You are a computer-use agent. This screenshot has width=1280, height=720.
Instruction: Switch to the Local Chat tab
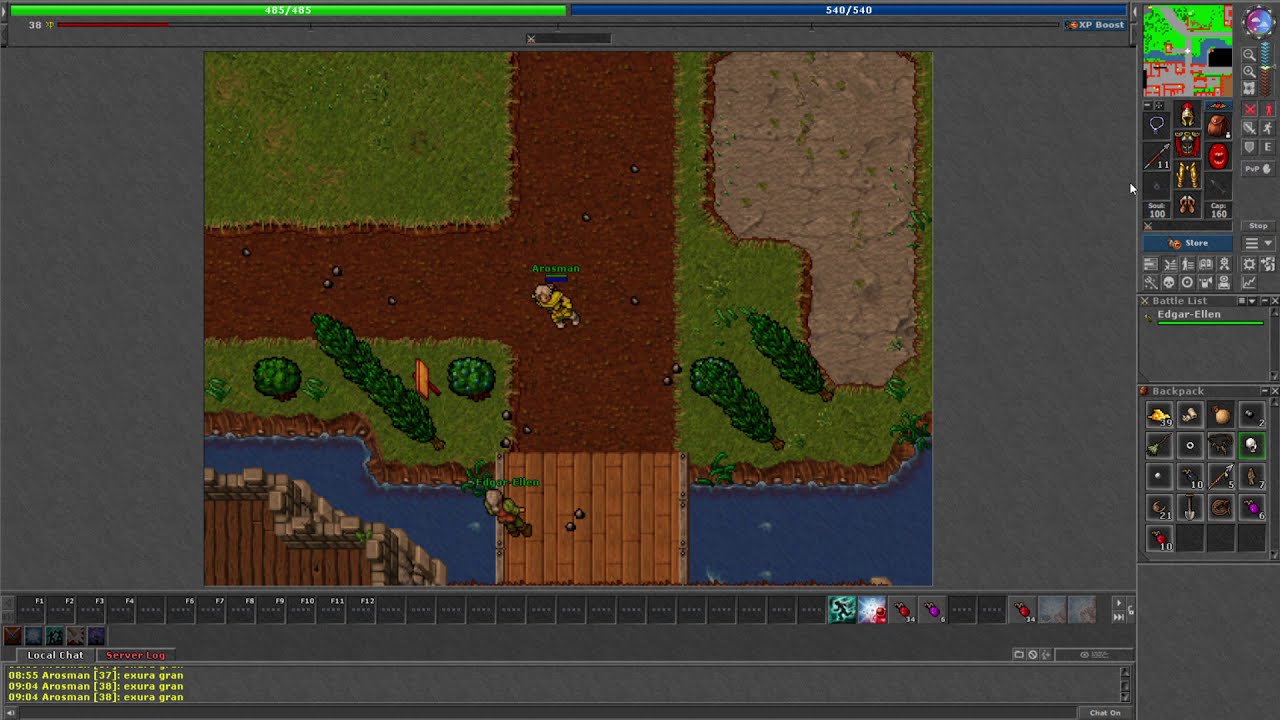(55, 655)
